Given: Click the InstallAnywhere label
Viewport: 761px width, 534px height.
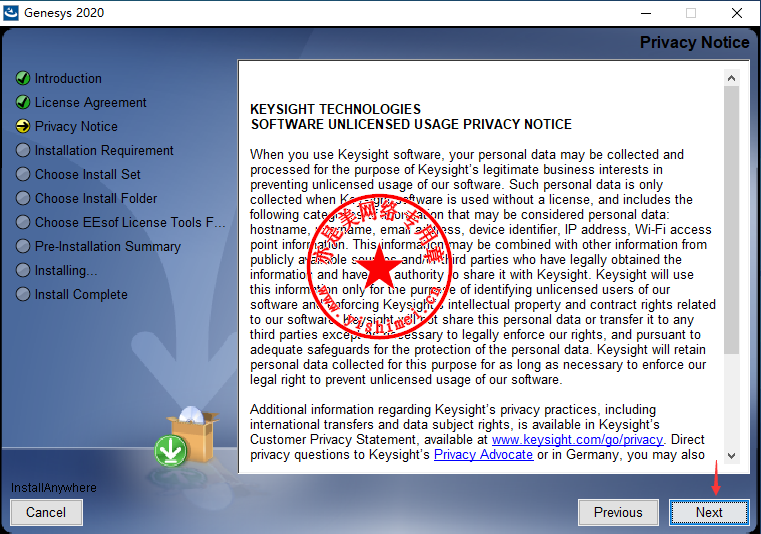Looking at the screenshot, I should tap(54, 487).
